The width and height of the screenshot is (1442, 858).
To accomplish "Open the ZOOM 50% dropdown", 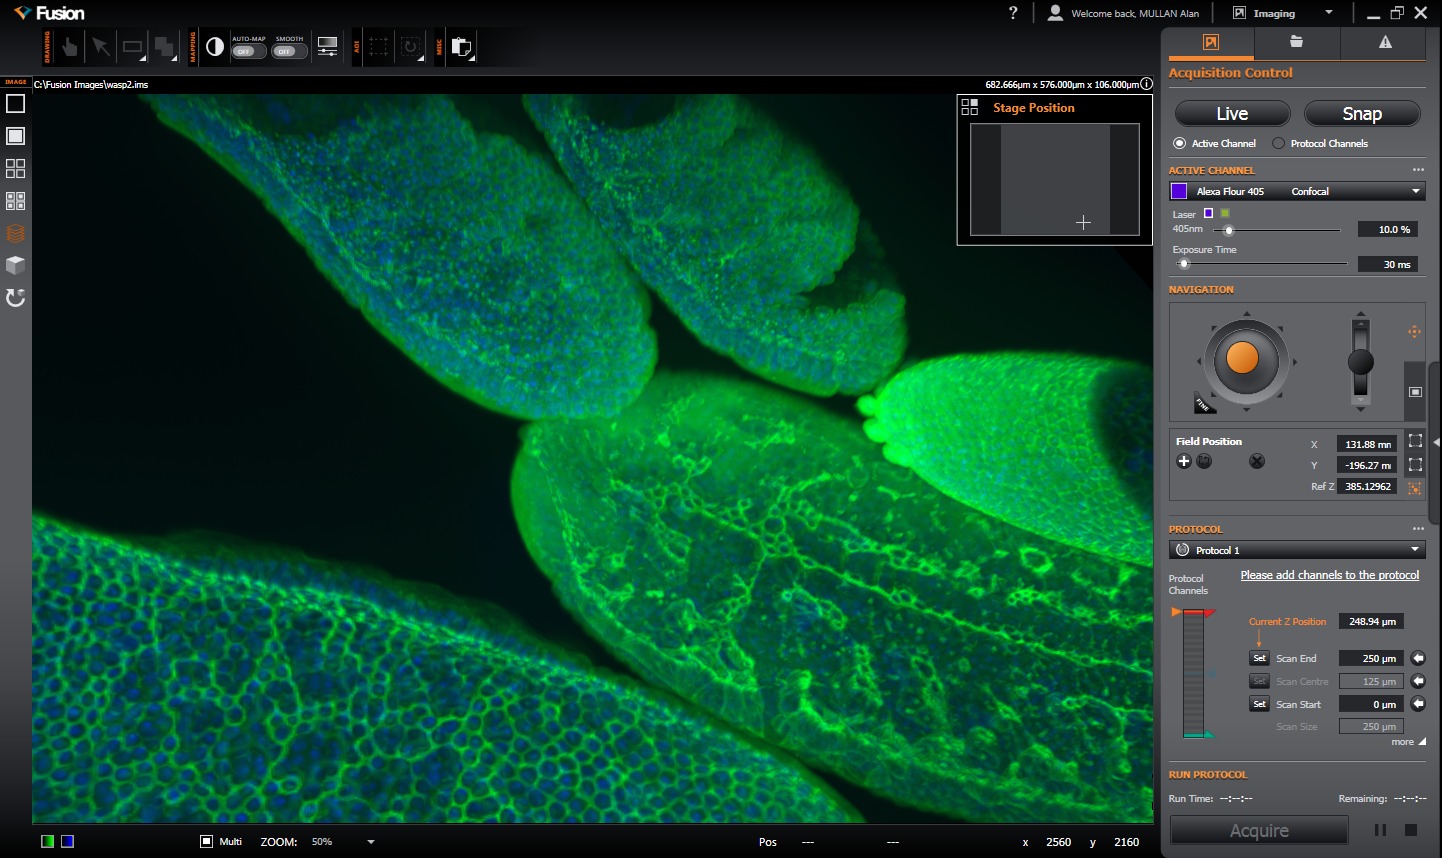I will click(371, 842).
